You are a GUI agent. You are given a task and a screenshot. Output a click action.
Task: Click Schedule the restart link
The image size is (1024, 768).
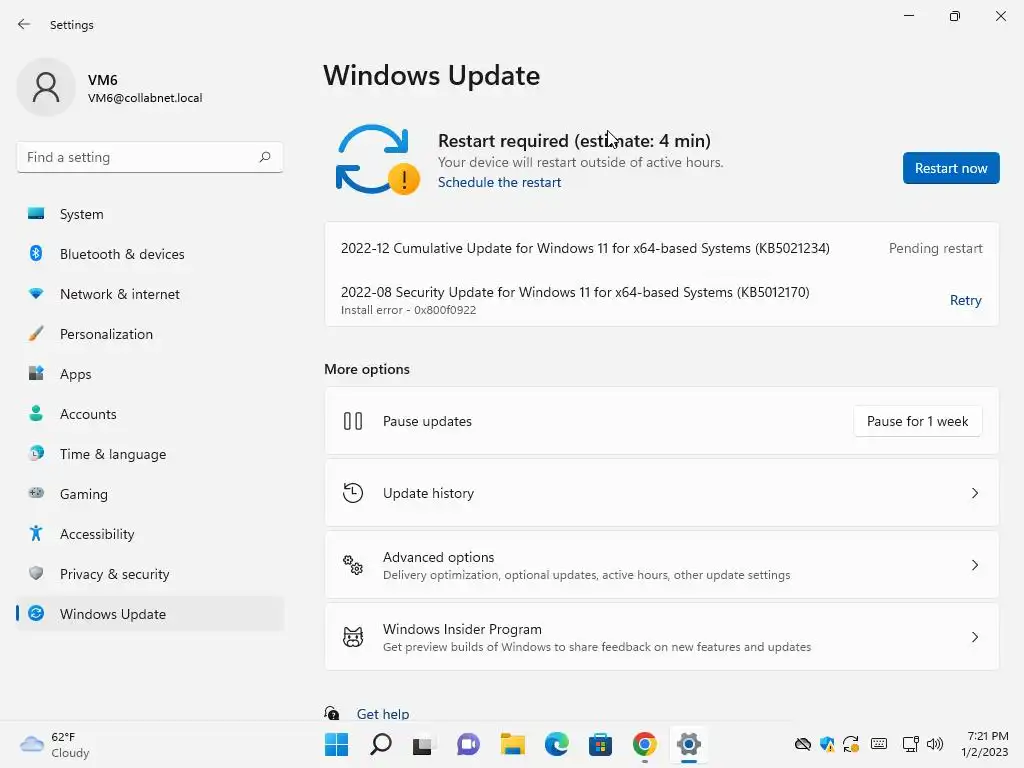point(499,182)
